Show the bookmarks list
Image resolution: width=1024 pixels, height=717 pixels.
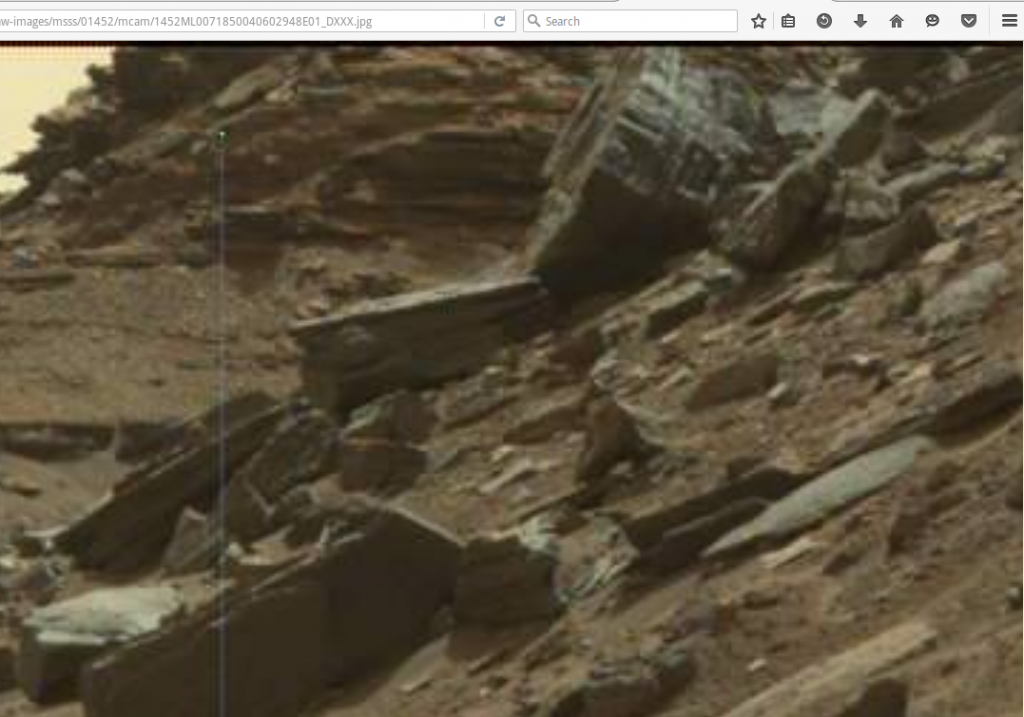click(x=788, y=21)
